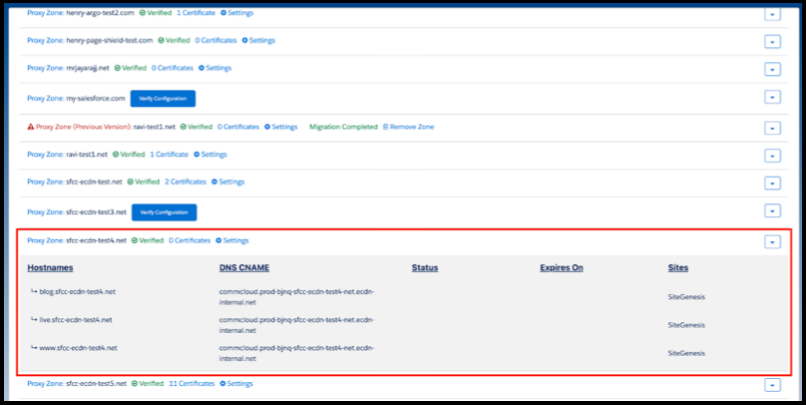
Task: Open Settings for henry-argo-test2.com
Action: pos(237,13)
